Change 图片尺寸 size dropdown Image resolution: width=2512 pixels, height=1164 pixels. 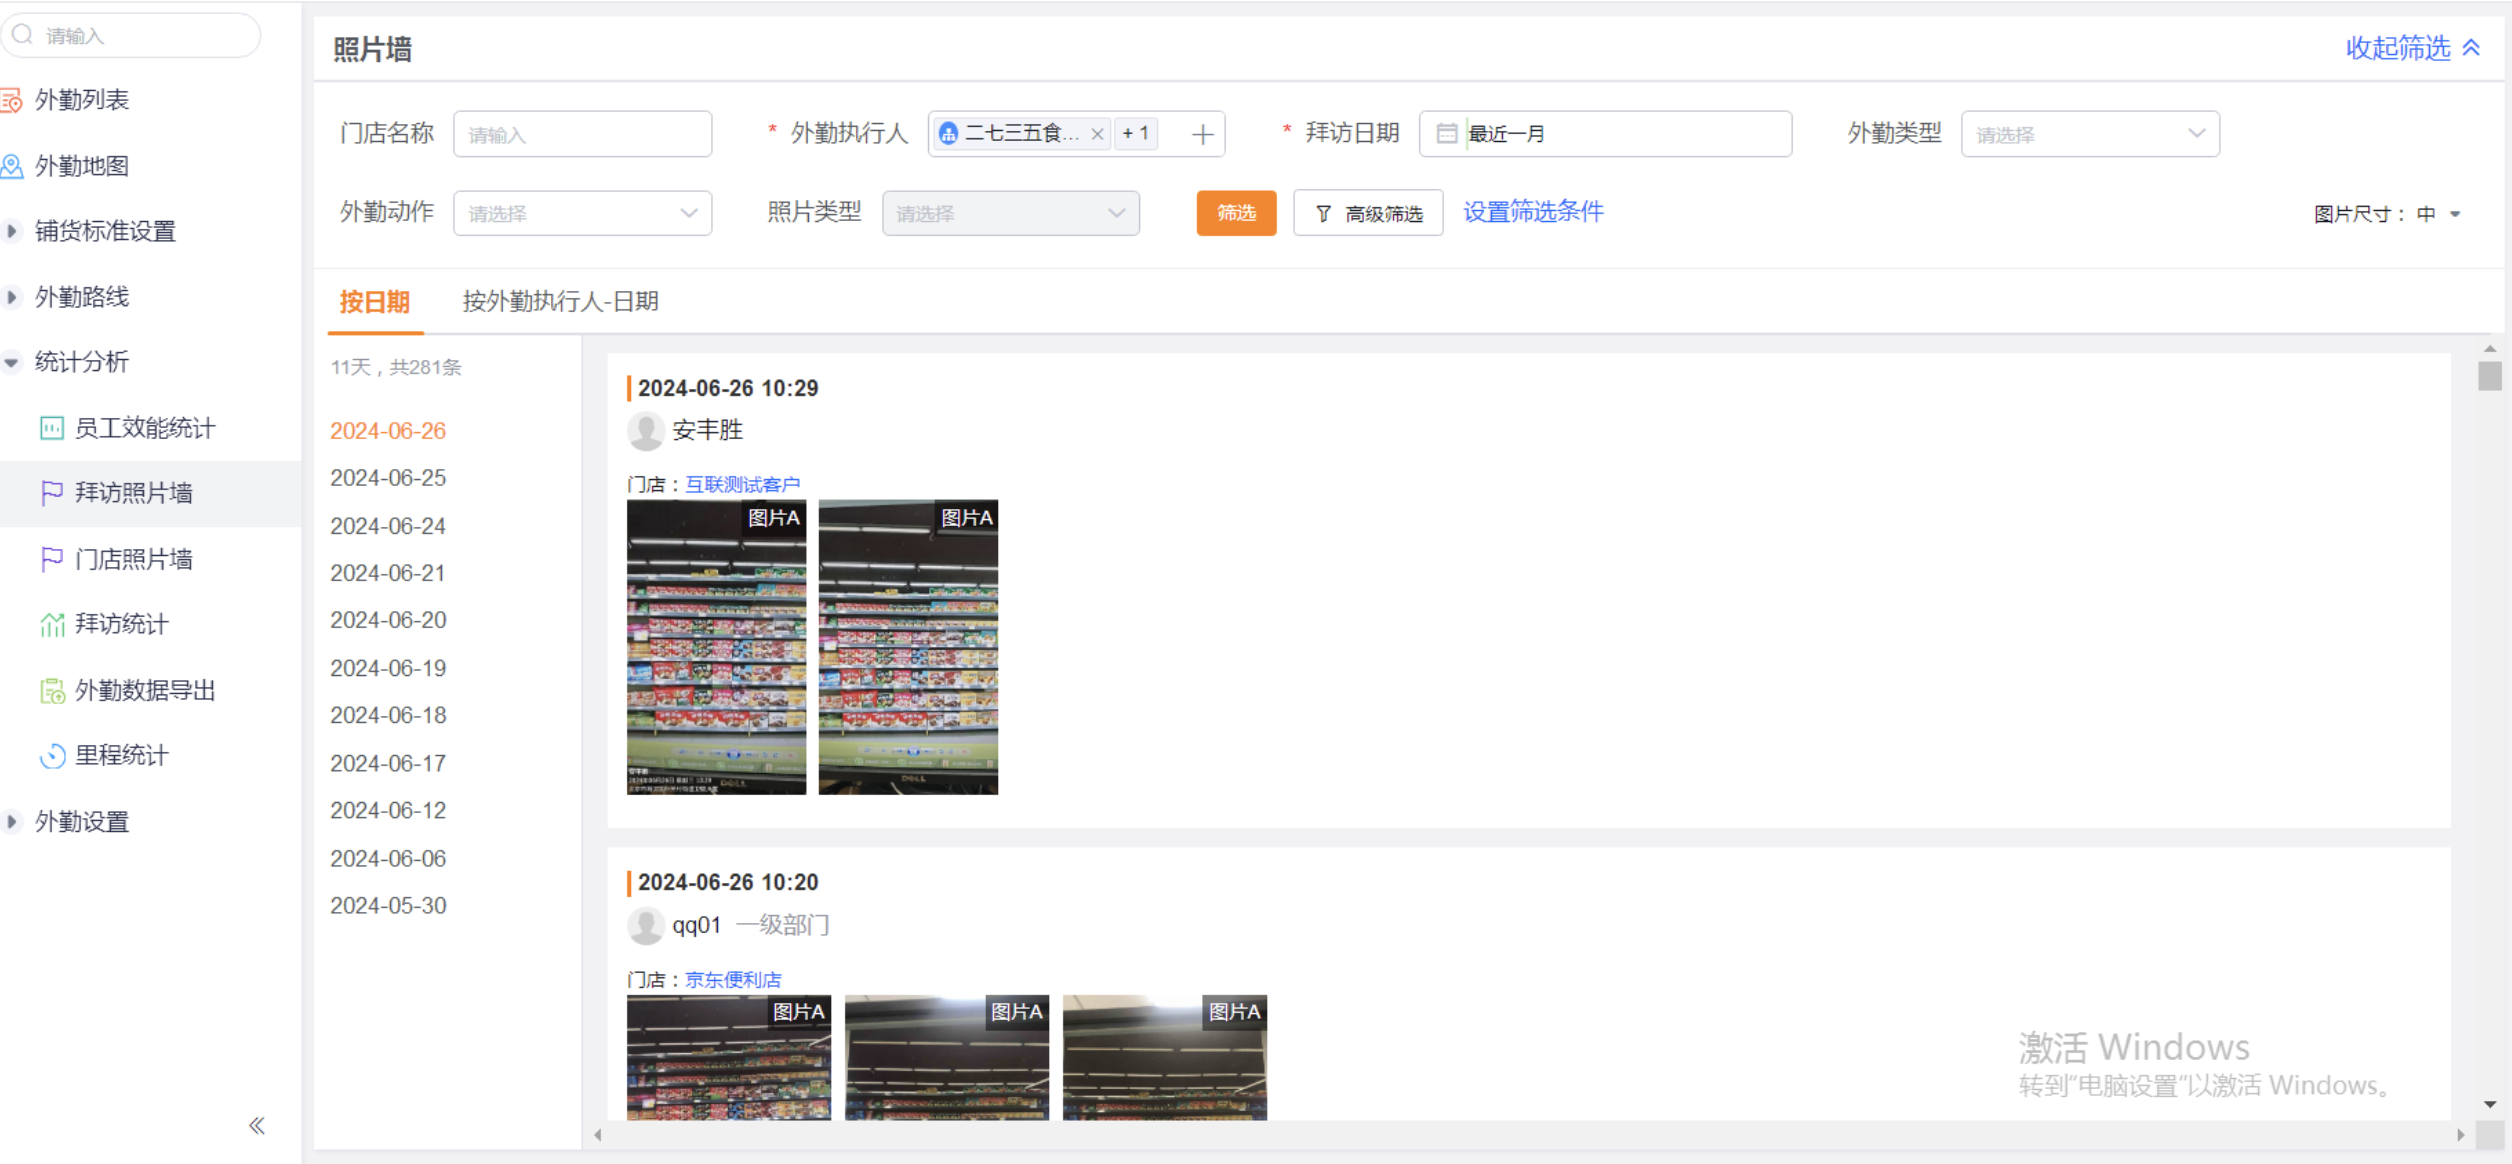coord(2438,214)
